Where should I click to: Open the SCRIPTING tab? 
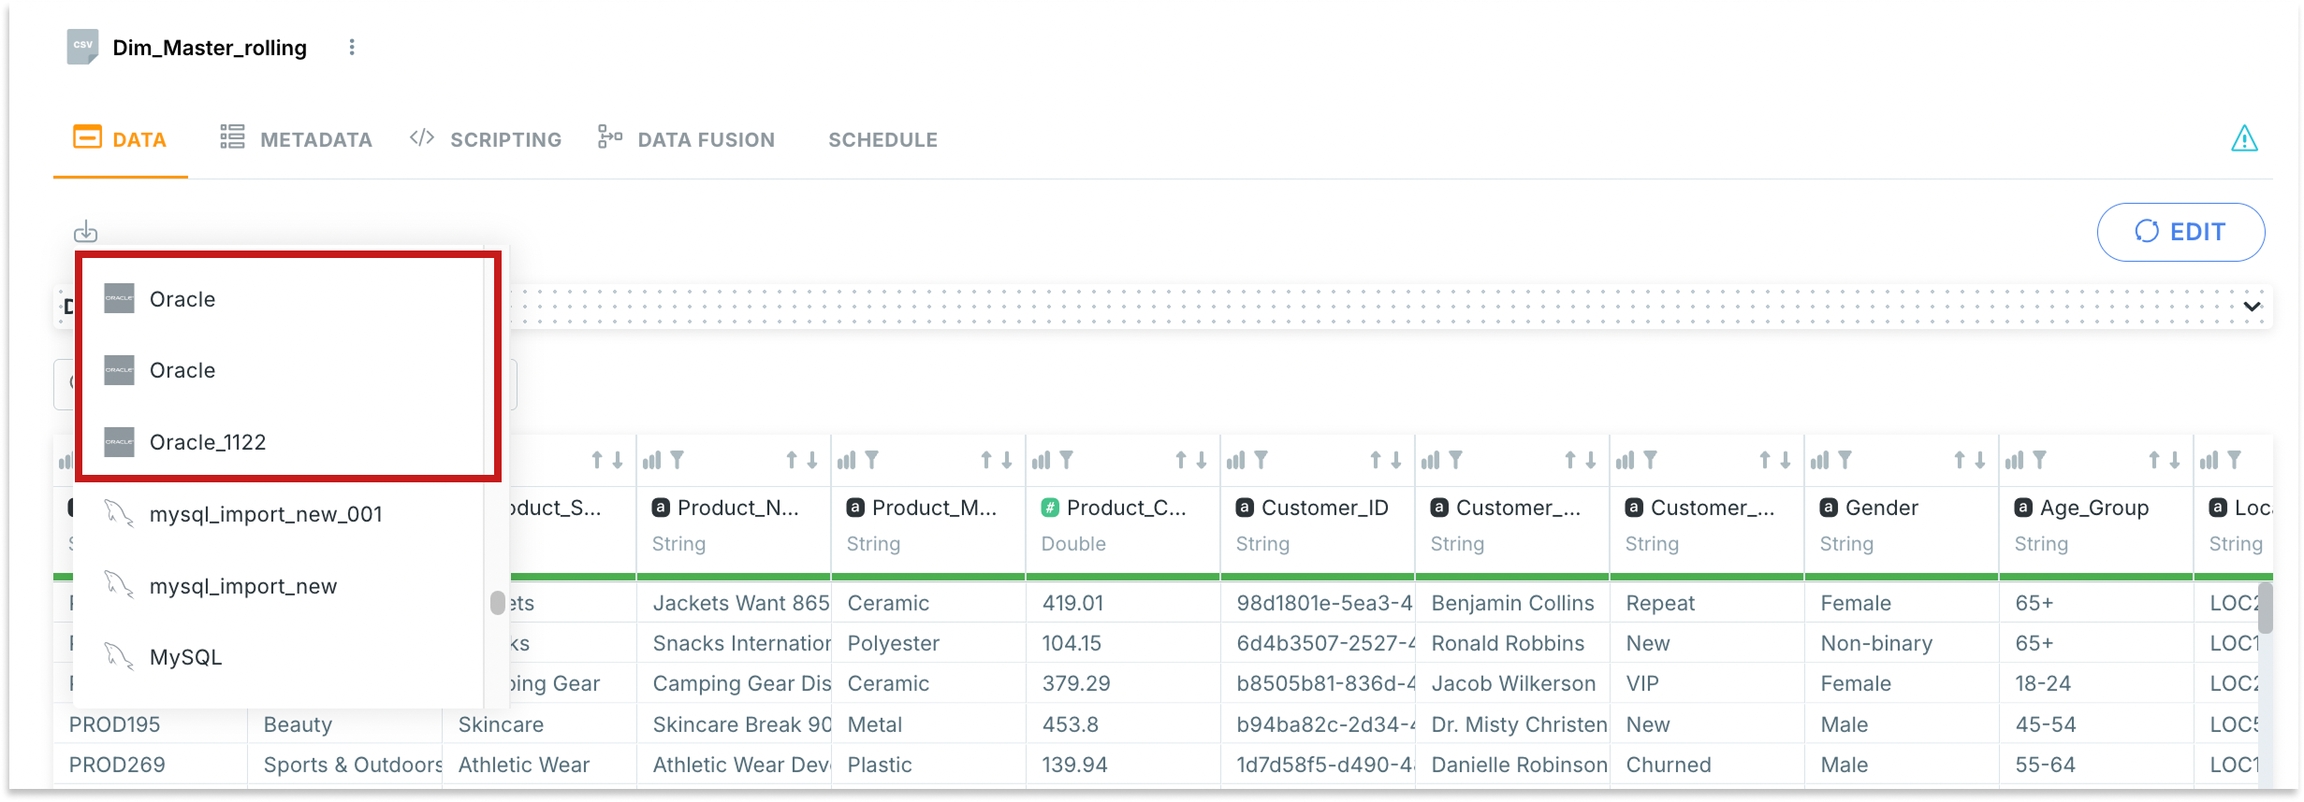point(486,140)
